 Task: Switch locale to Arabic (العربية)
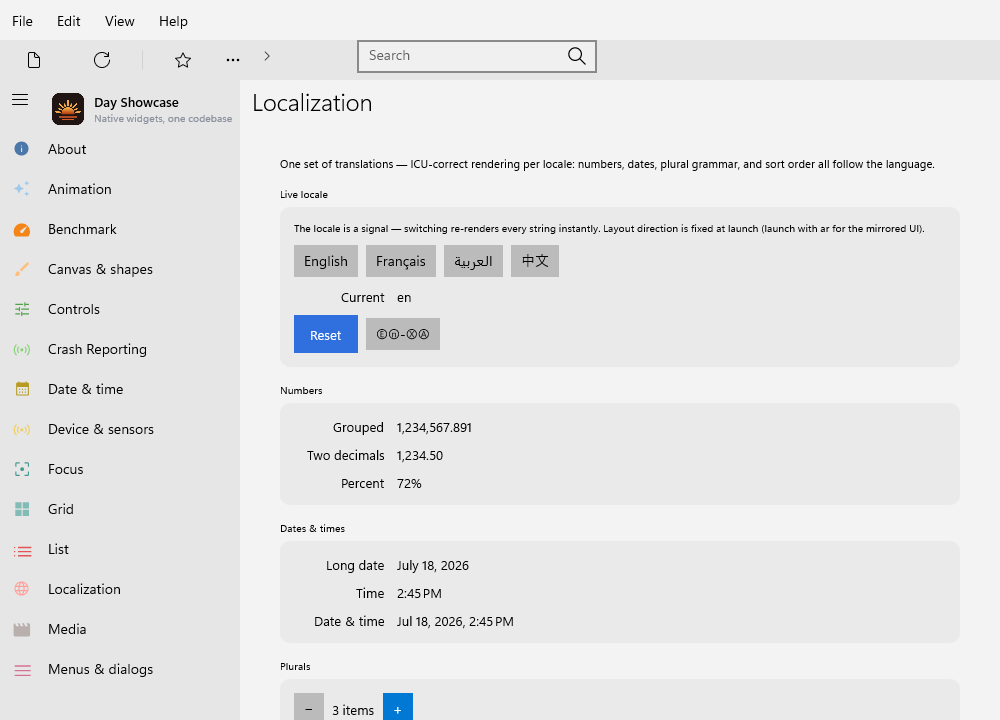473,261
